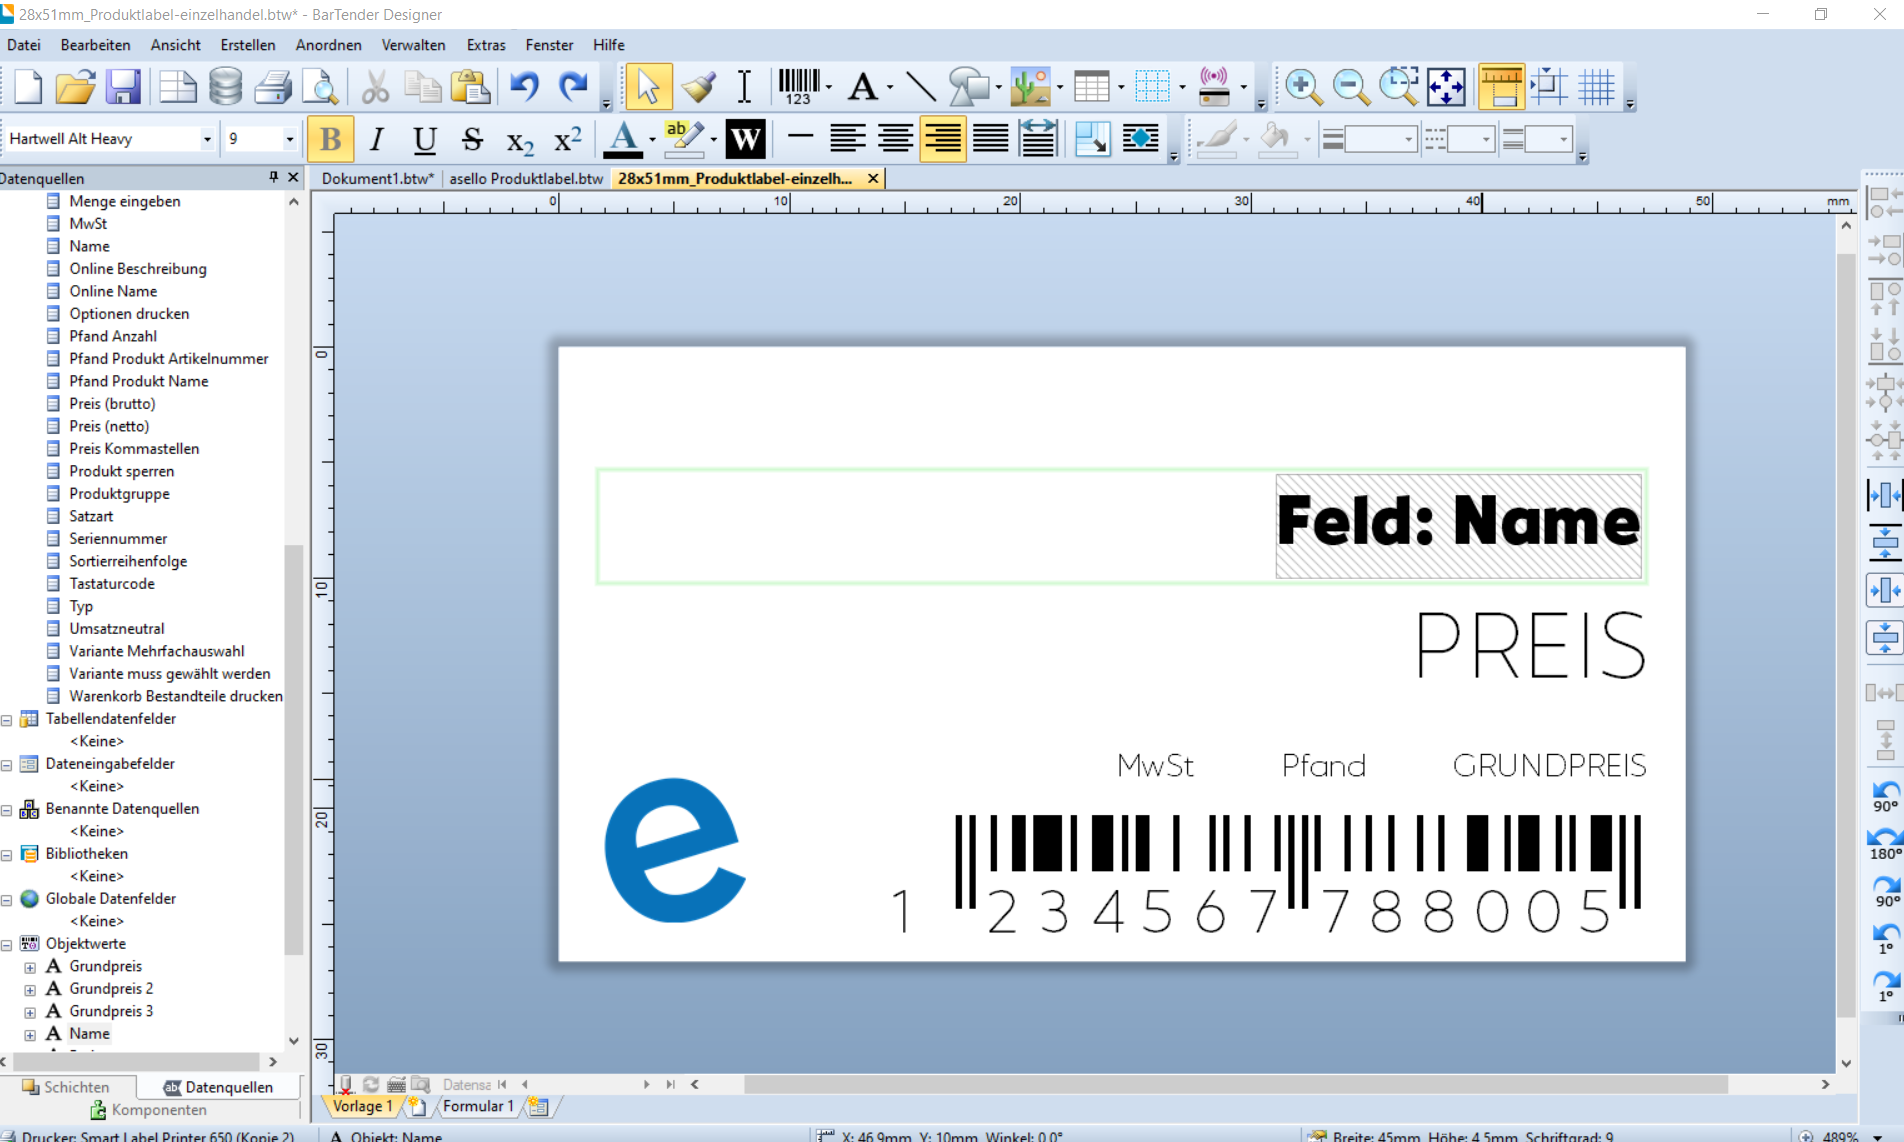The width and height of the screenshot is (1904, 1142).
Task: Expand the Grundpreis object value node
Action: coord(30,967)
